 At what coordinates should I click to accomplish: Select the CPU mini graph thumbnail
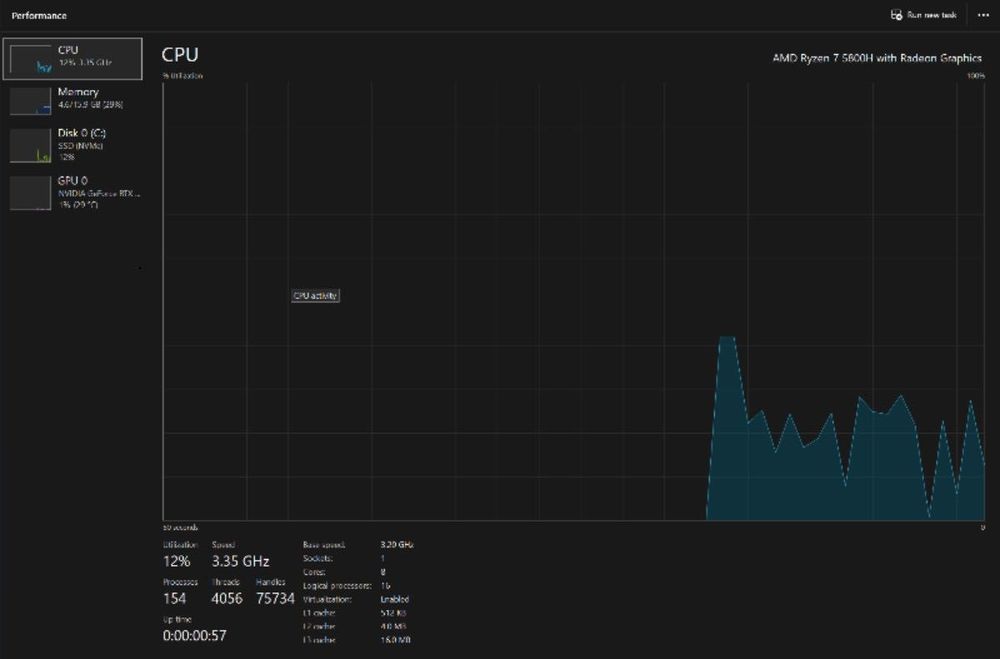[31, 59]
